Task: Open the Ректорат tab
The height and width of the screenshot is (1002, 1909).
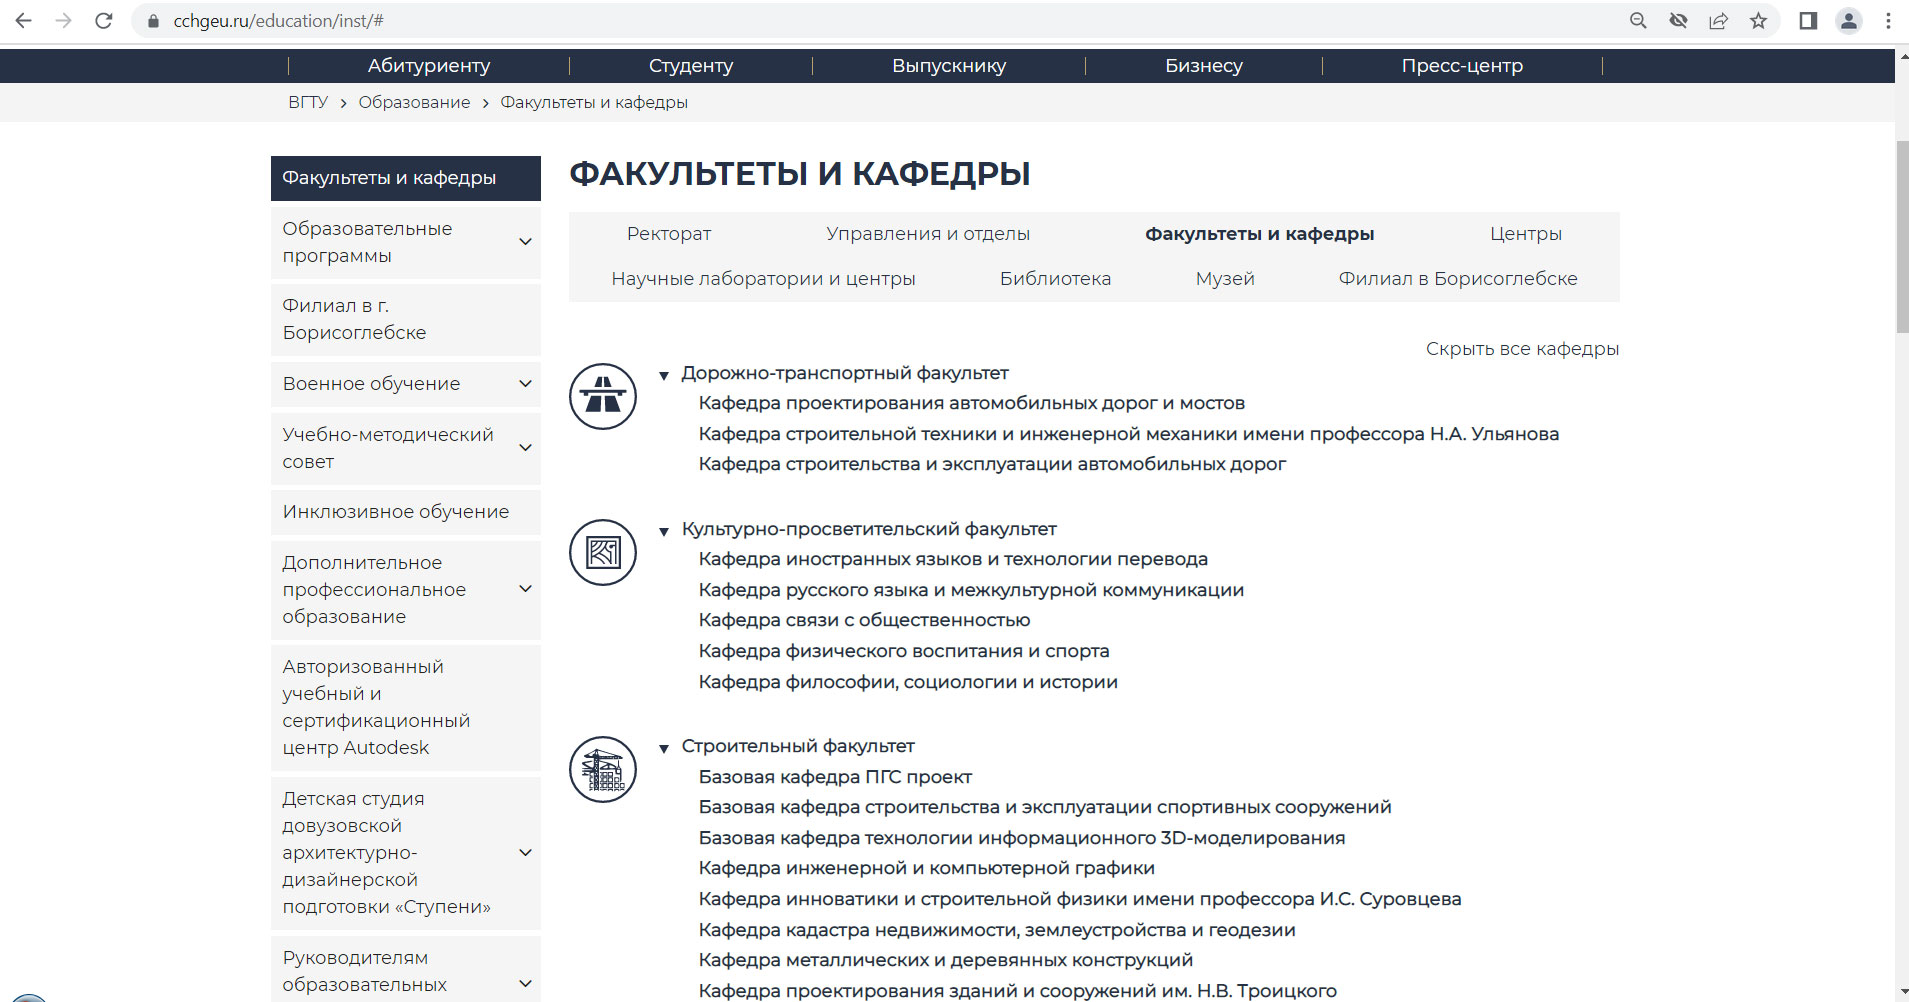Action: tap(668, 234)
